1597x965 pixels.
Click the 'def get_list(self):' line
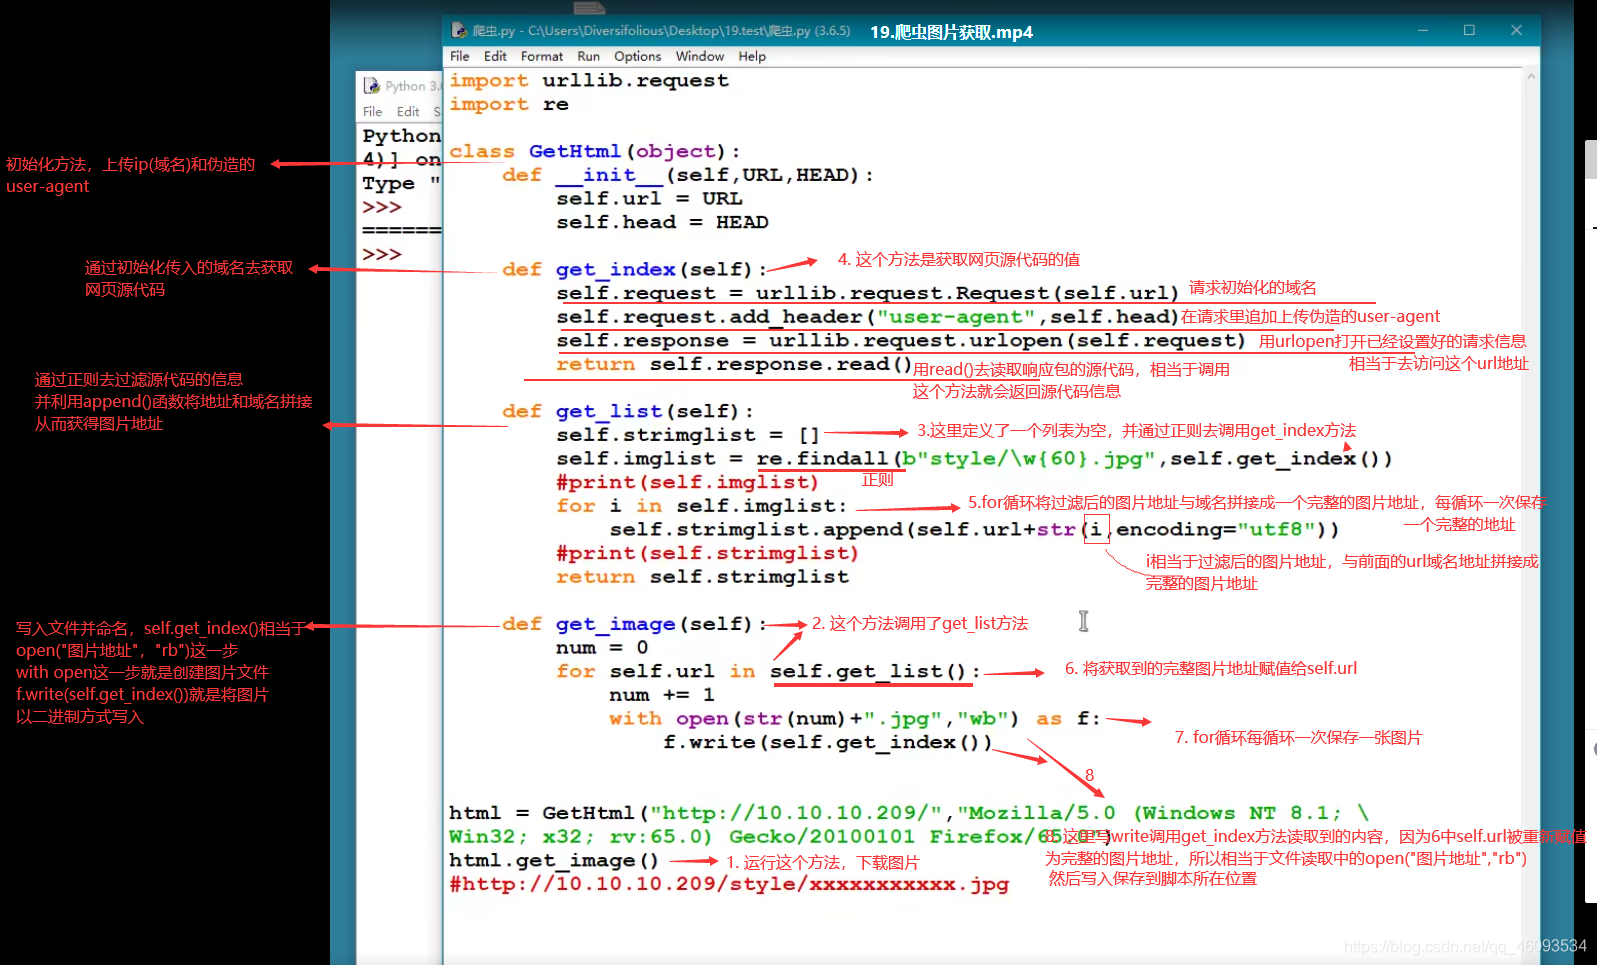coord(628,412)
